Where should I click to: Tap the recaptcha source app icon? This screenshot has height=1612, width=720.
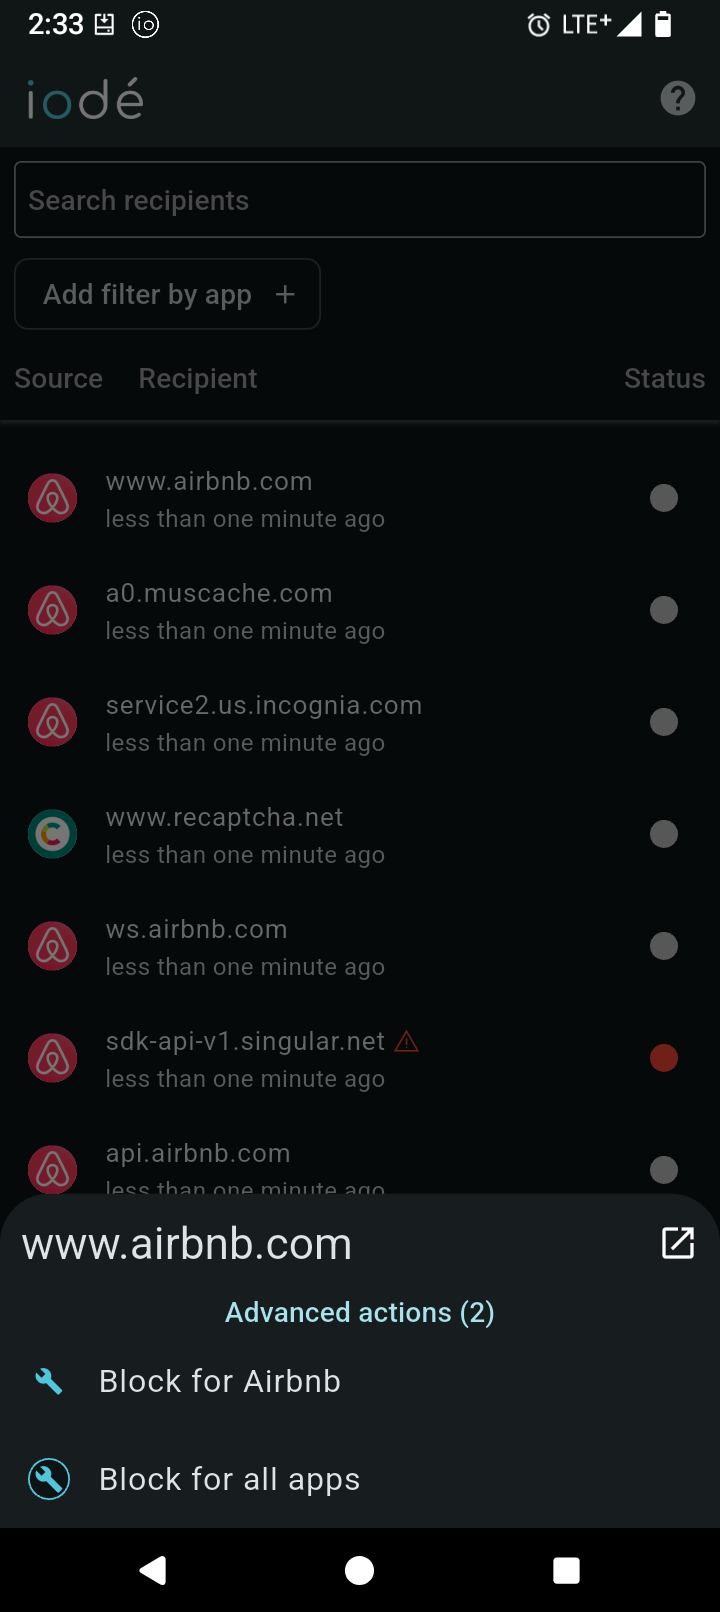[x=52, y=834]
